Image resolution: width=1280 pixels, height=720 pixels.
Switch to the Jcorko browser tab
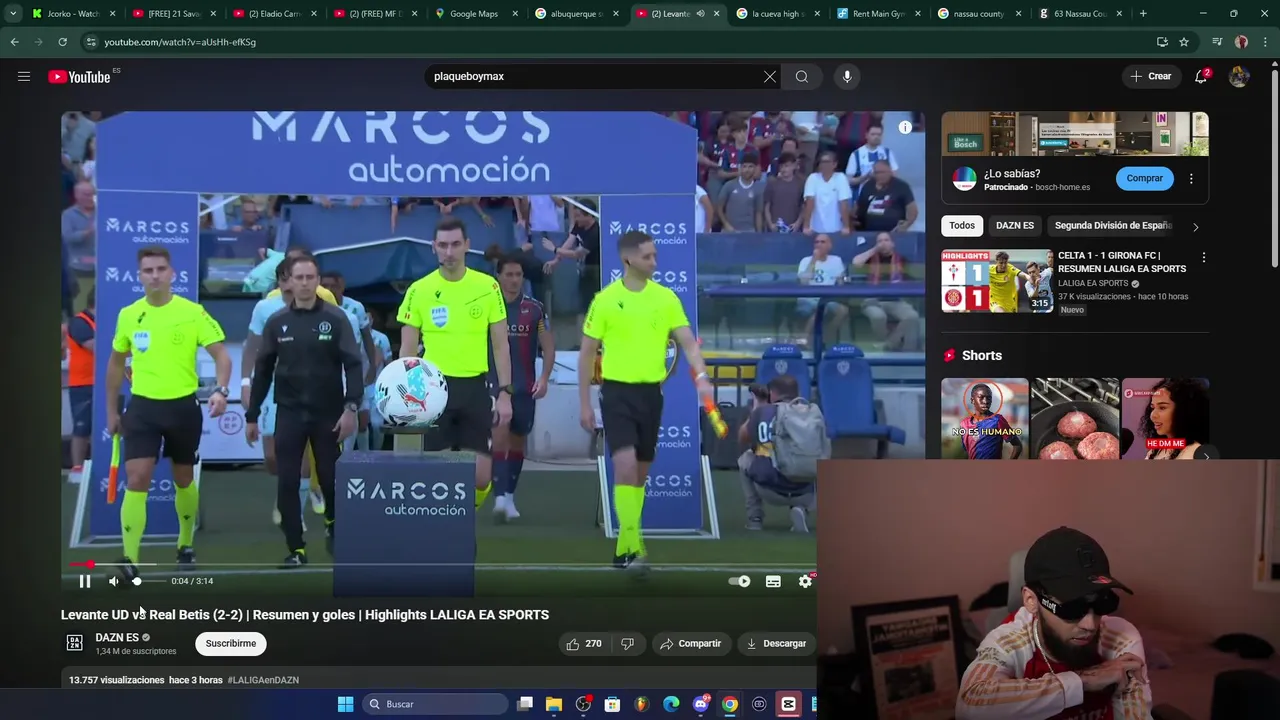click(x=73, y=14)
